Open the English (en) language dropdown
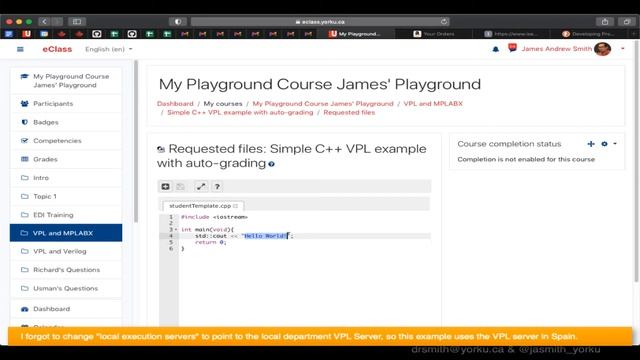The height and width of the screenshot is (360, 640). pos(109,49)
